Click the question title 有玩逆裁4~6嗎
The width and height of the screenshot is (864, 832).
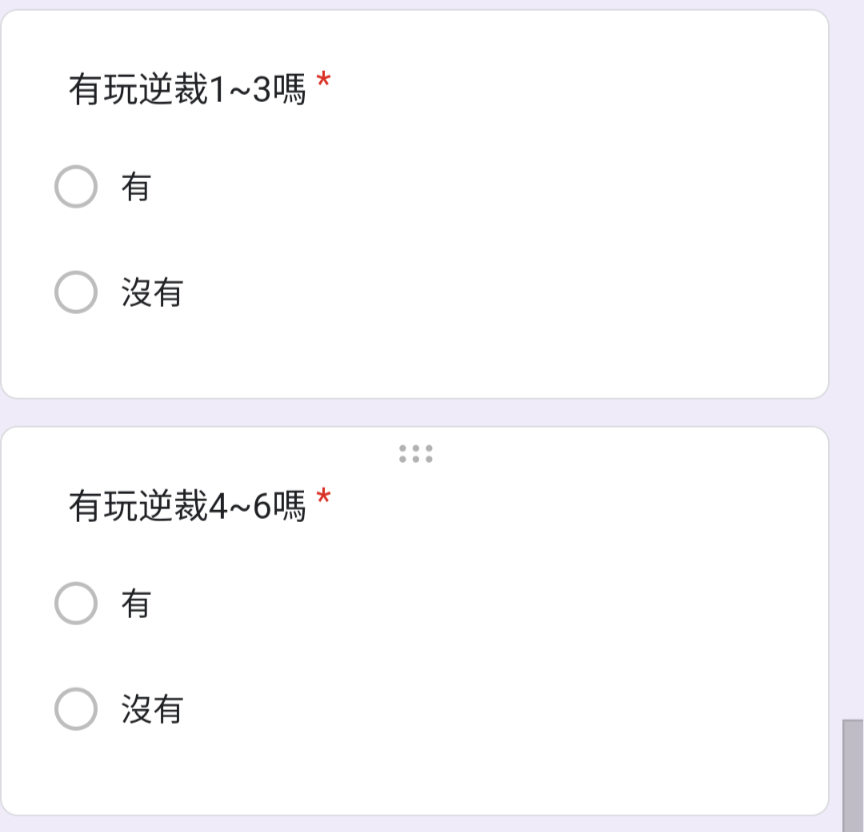[x=187, y=506]
